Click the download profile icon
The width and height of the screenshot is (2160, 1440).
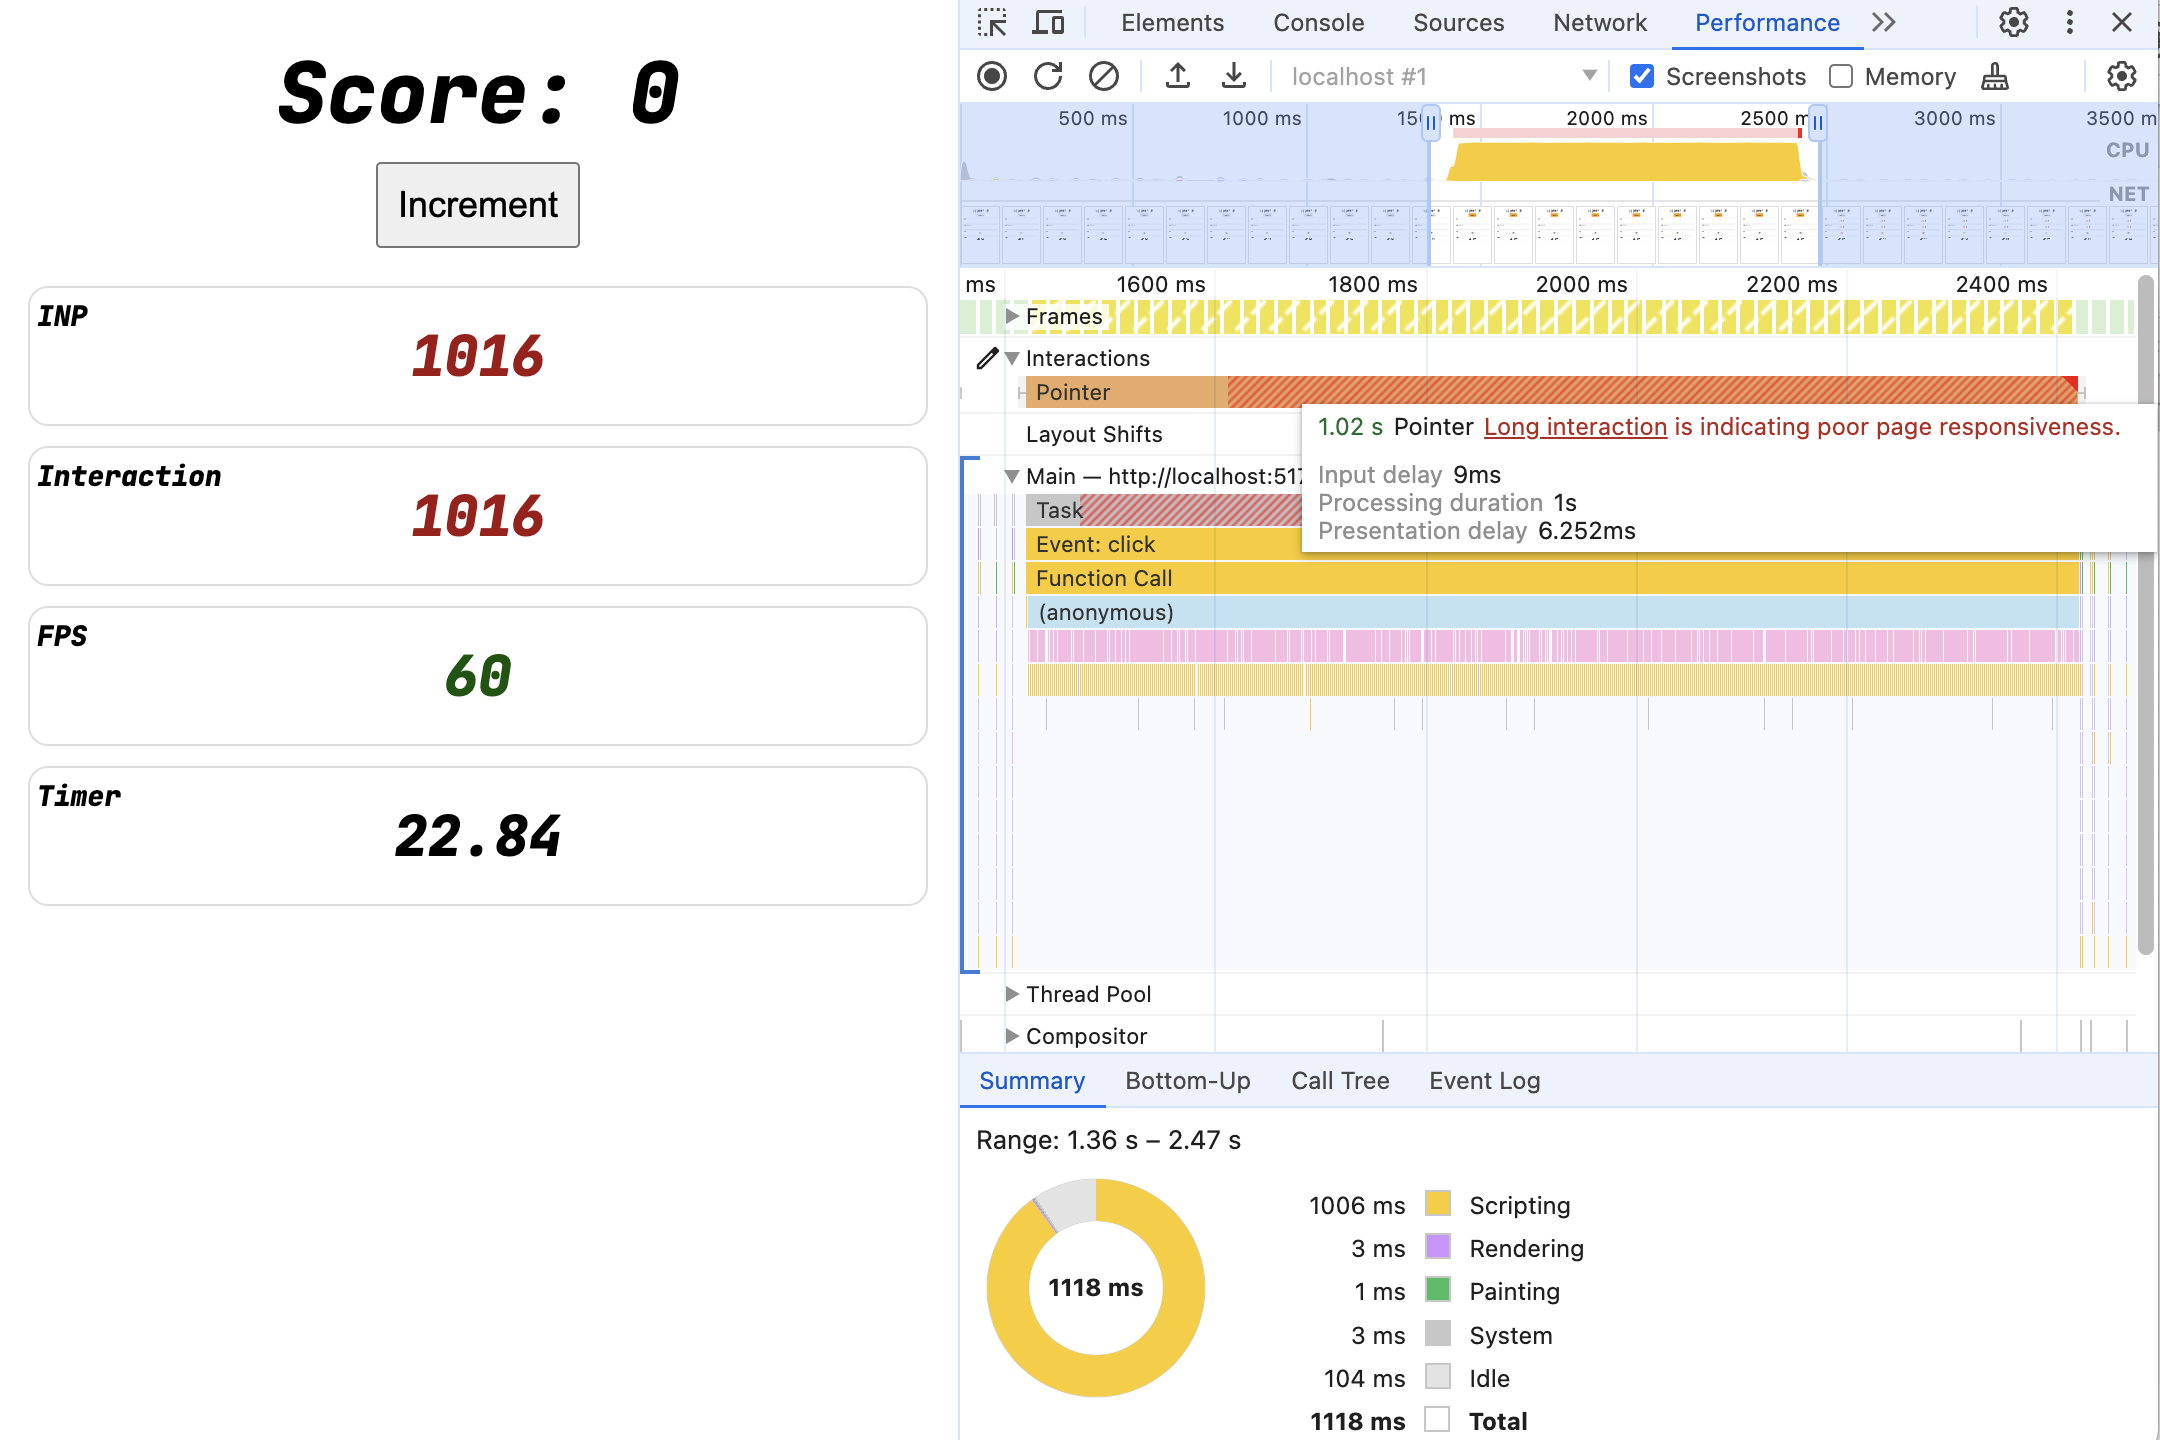tap(1229, 74)
